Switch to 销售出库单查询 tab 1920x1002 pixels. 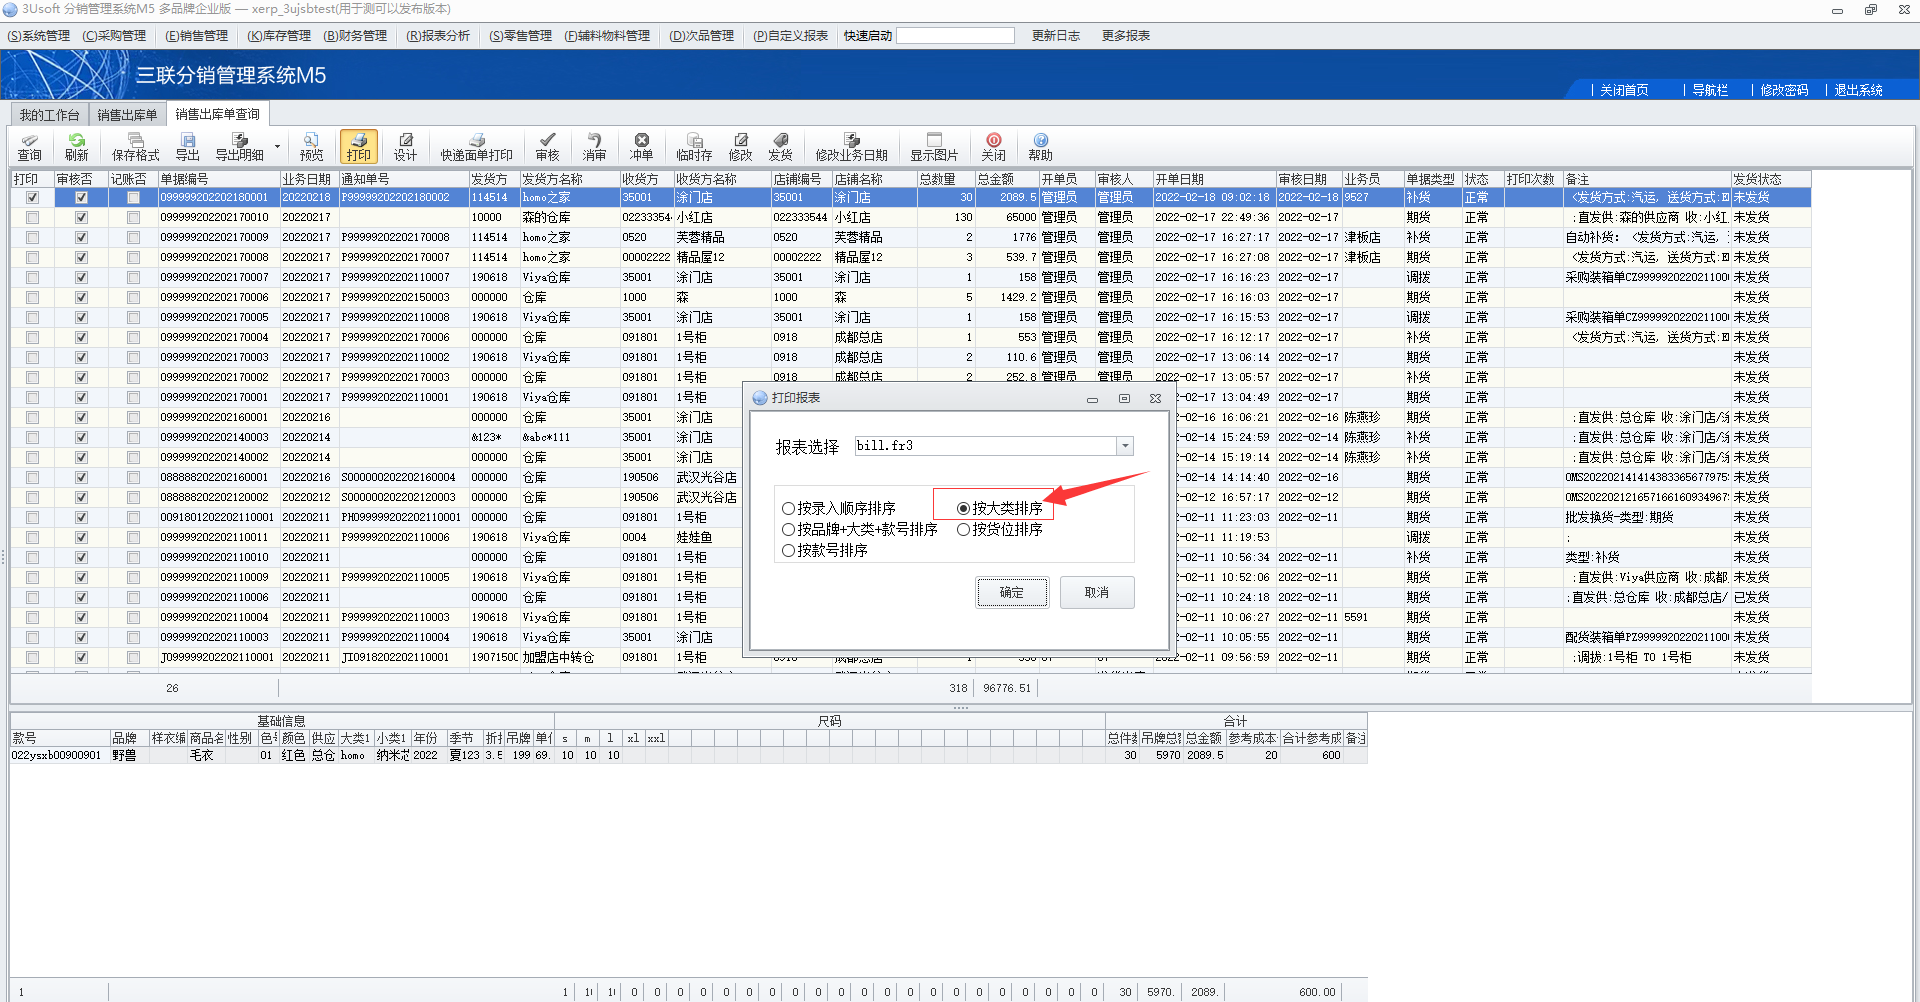(x=217, y=114)
